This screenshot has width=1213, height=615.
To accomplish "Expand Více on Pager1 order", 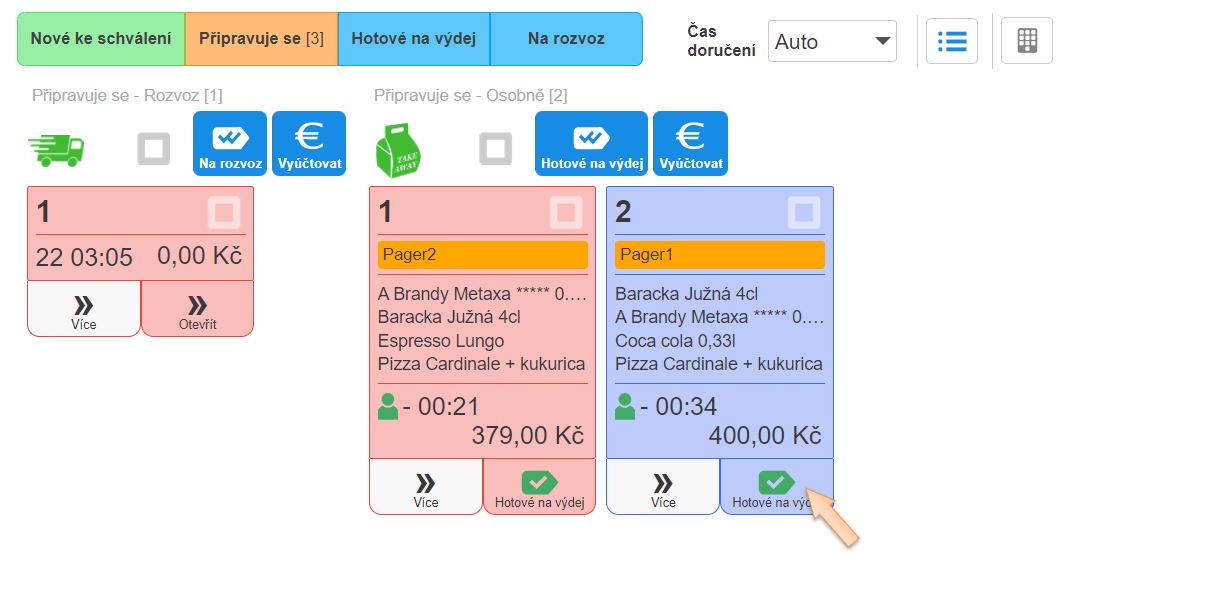I will coord(663,487).
